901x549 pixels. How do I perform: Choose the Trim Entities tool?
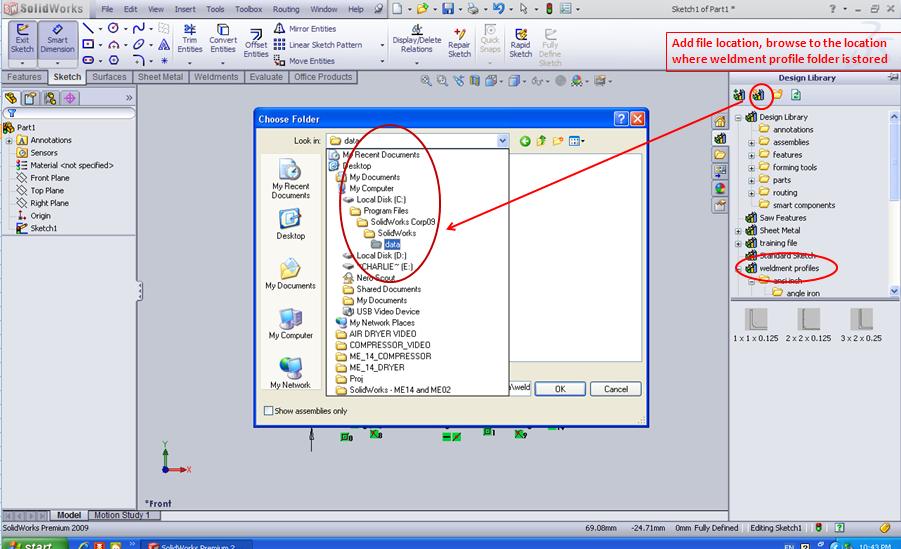pos(190,39)
